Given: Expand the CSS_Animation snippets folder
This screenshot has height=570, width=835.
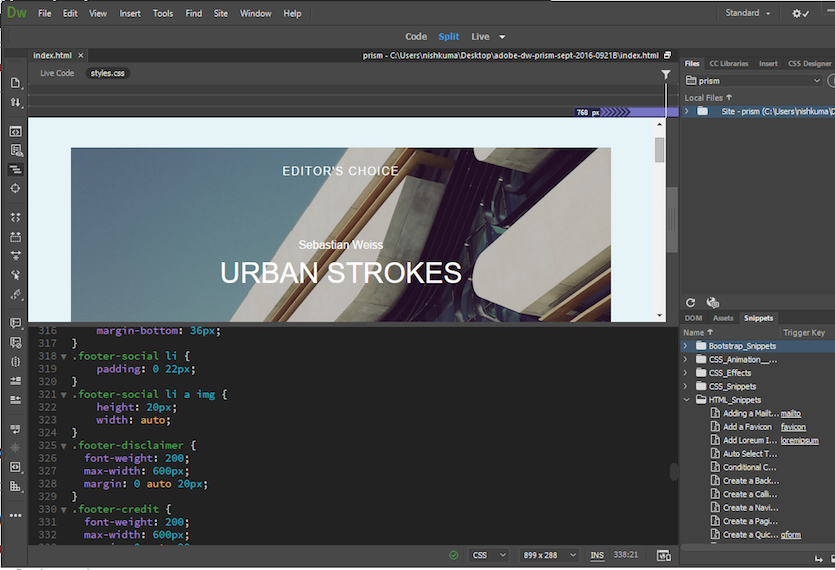Looking at the screenshot, I should pos(686,360).
